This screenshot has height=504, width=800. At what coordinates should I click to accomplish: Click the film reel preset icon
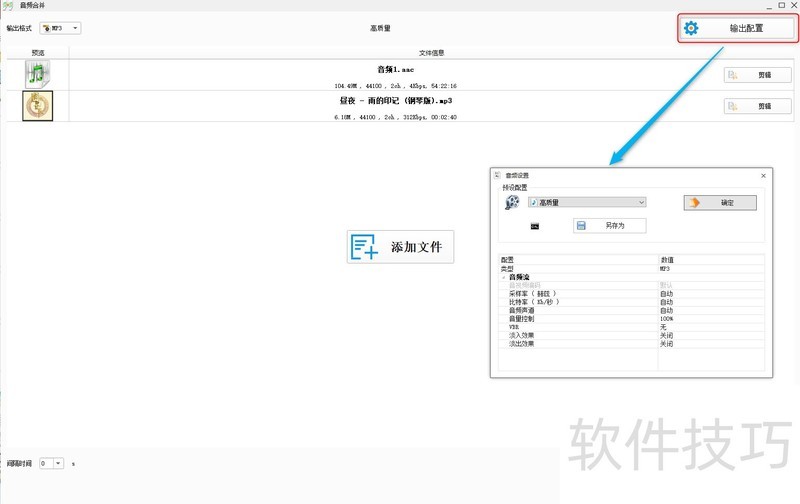(512, 202)
